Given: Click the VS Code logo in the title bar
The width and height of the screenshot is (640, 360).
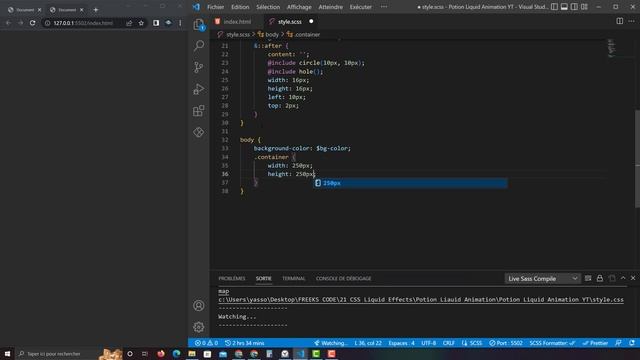Looking at the screenshot, I should tap(196, 7).
